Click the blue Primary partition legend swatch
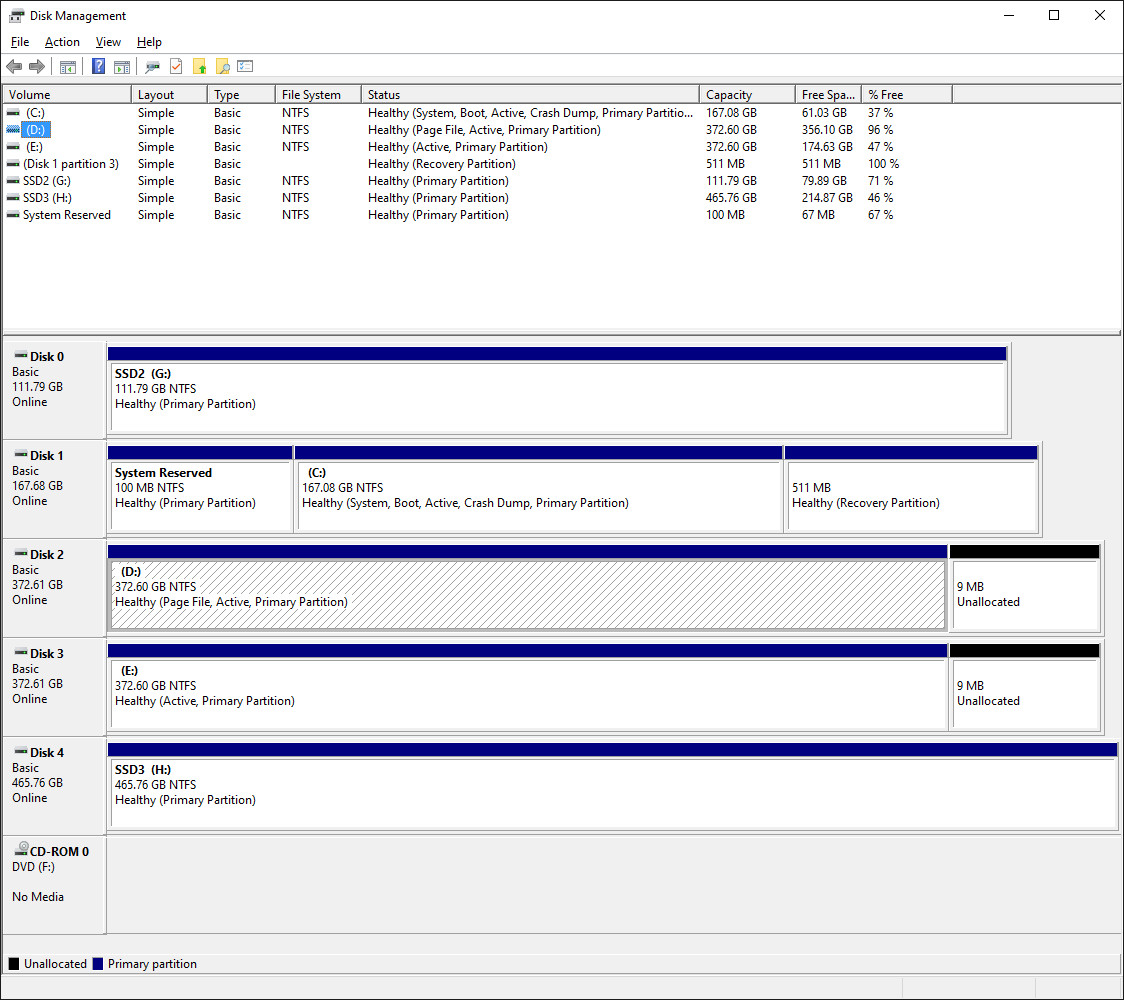The width and height of the screenshot is (1124, 1000). coord(98,964)
